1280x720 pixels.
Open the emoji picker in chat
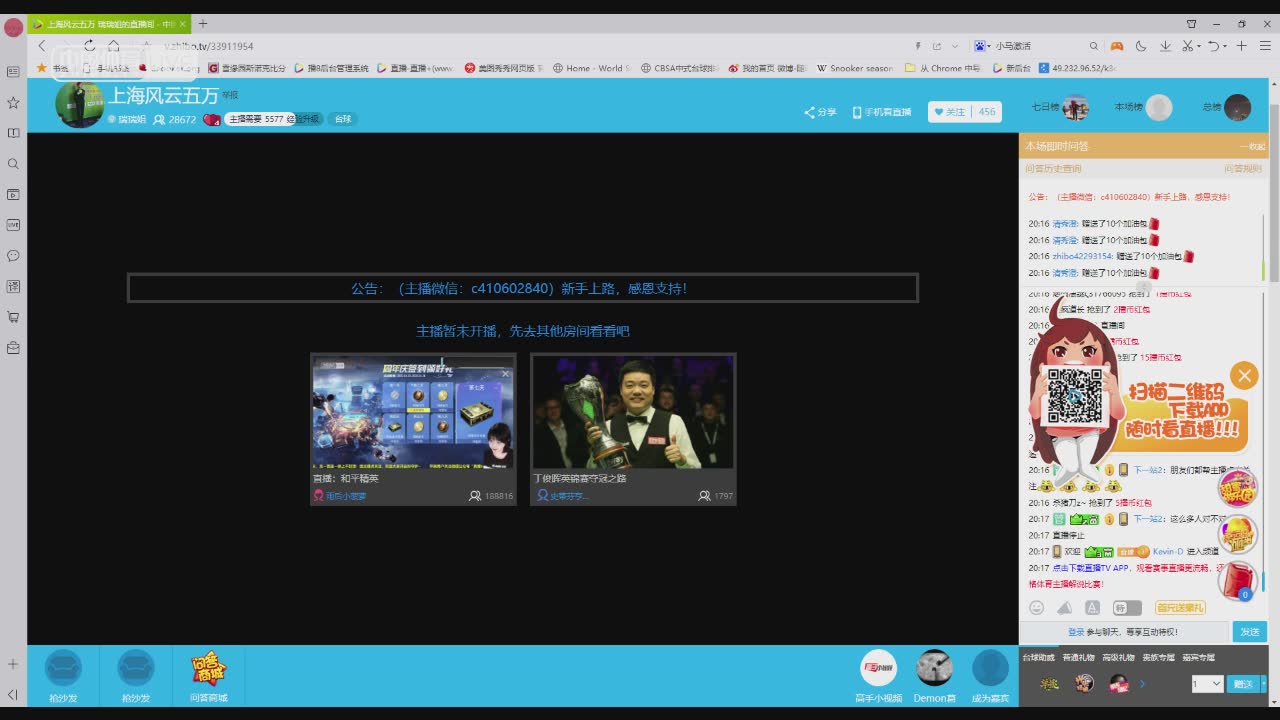coord(1037,608)
